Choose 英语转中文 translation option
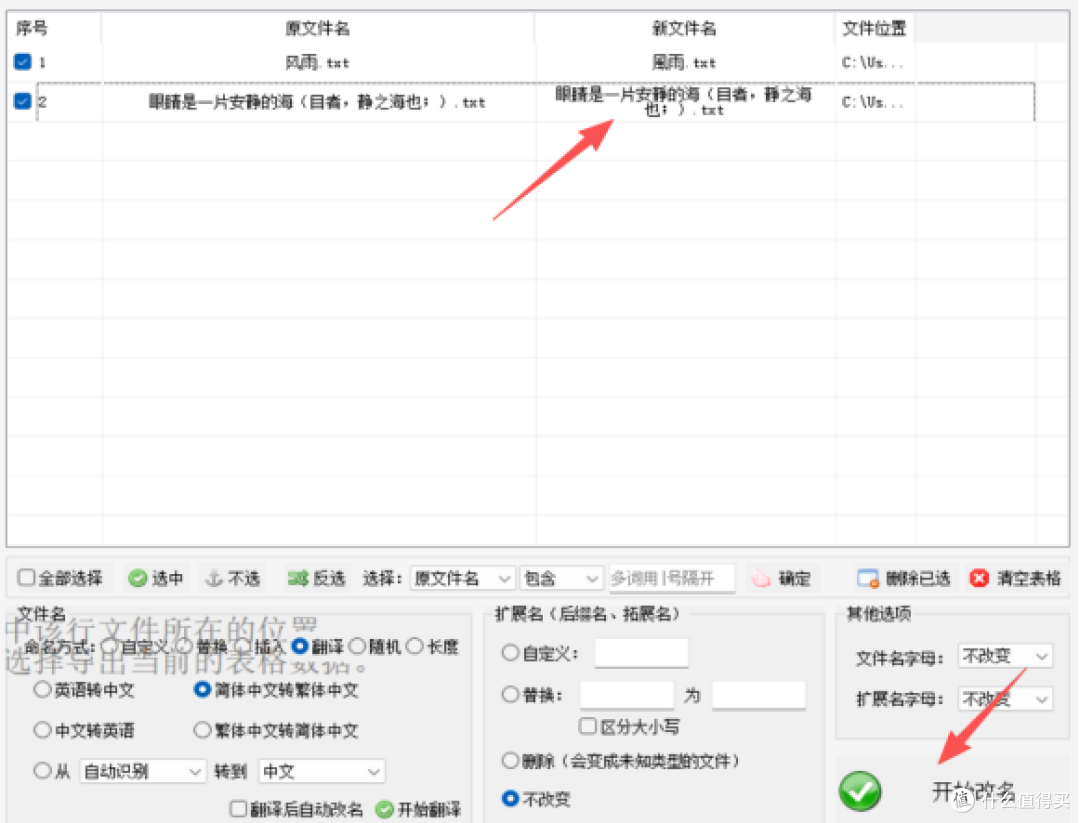The height and width of the screenshot is (823, 1080). coord(42,689)
